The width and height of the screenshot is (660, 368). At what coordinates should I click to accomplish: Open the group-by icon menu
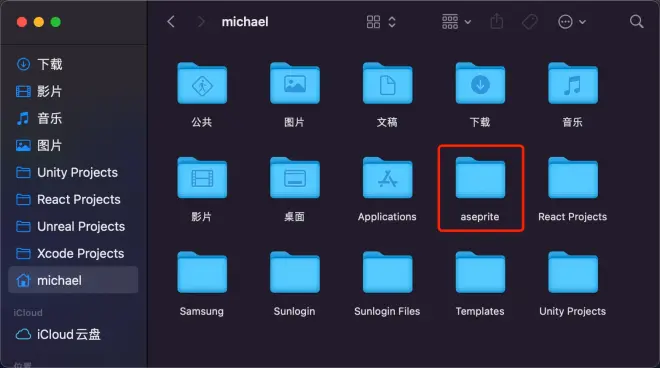tap(450, 22)
